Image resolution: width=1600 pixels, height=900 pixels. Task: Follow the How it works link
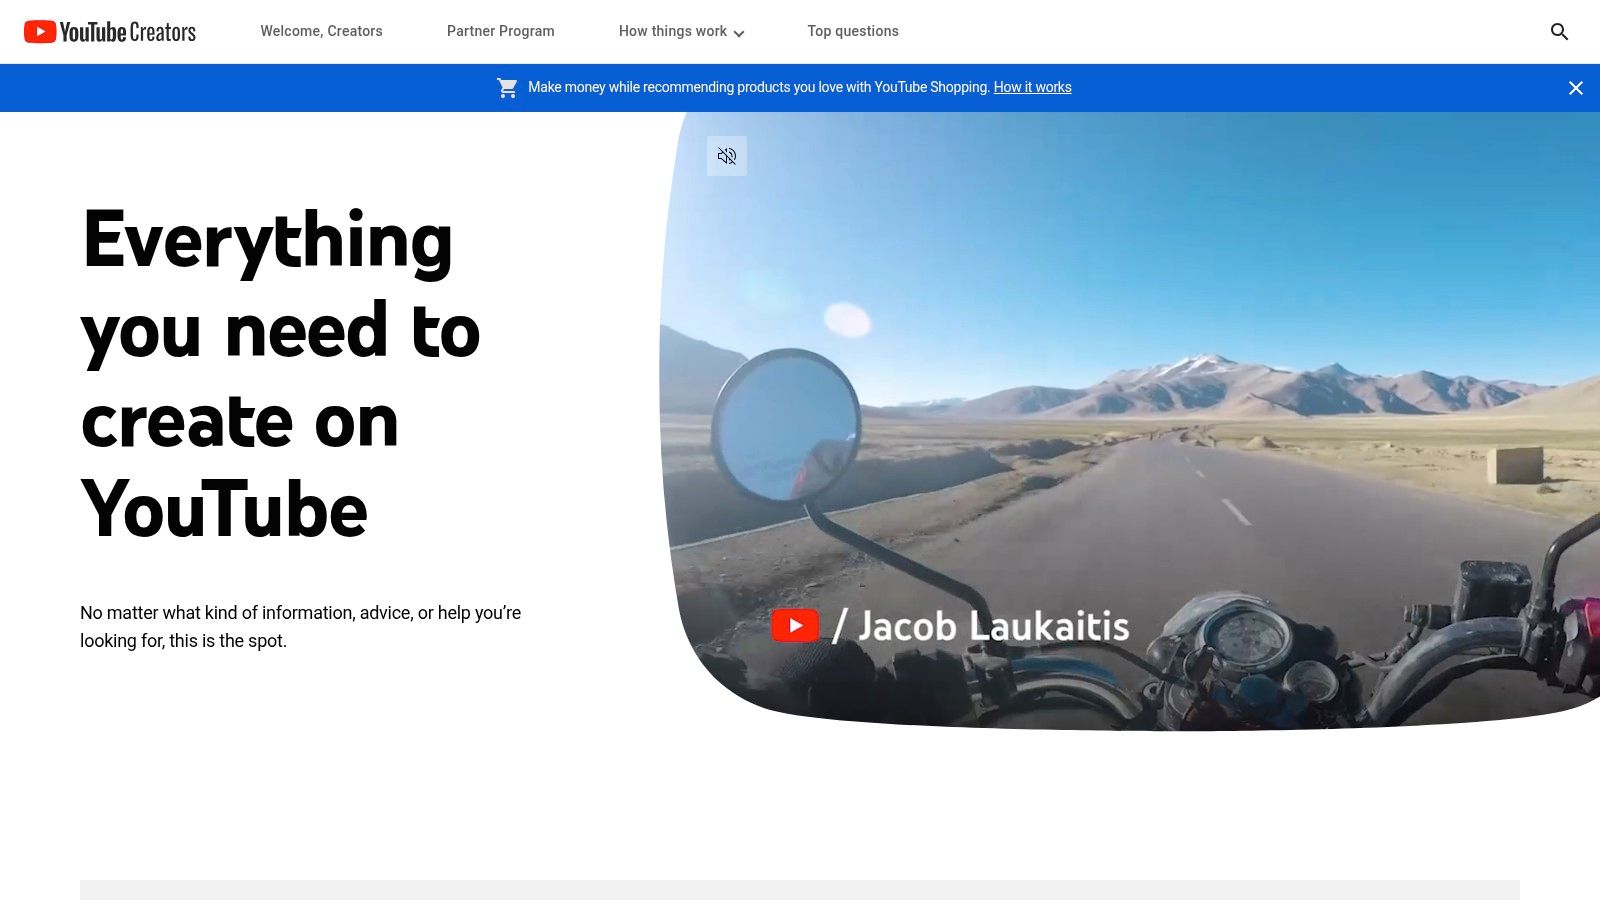[1032, 87]
